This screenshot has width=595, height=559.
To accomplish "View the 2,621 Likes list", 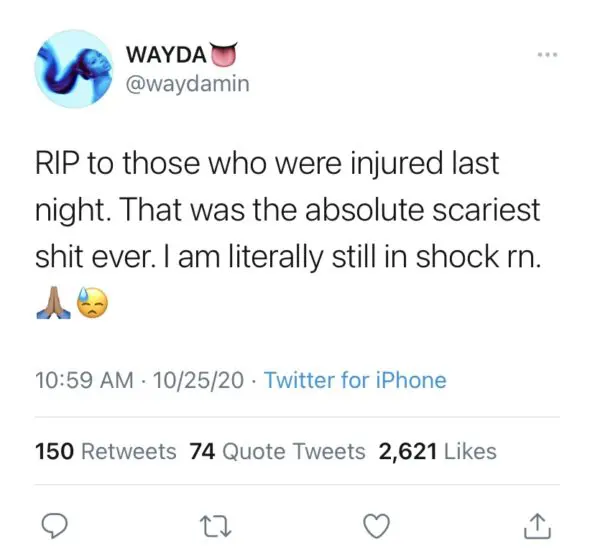I will [438, 451].
